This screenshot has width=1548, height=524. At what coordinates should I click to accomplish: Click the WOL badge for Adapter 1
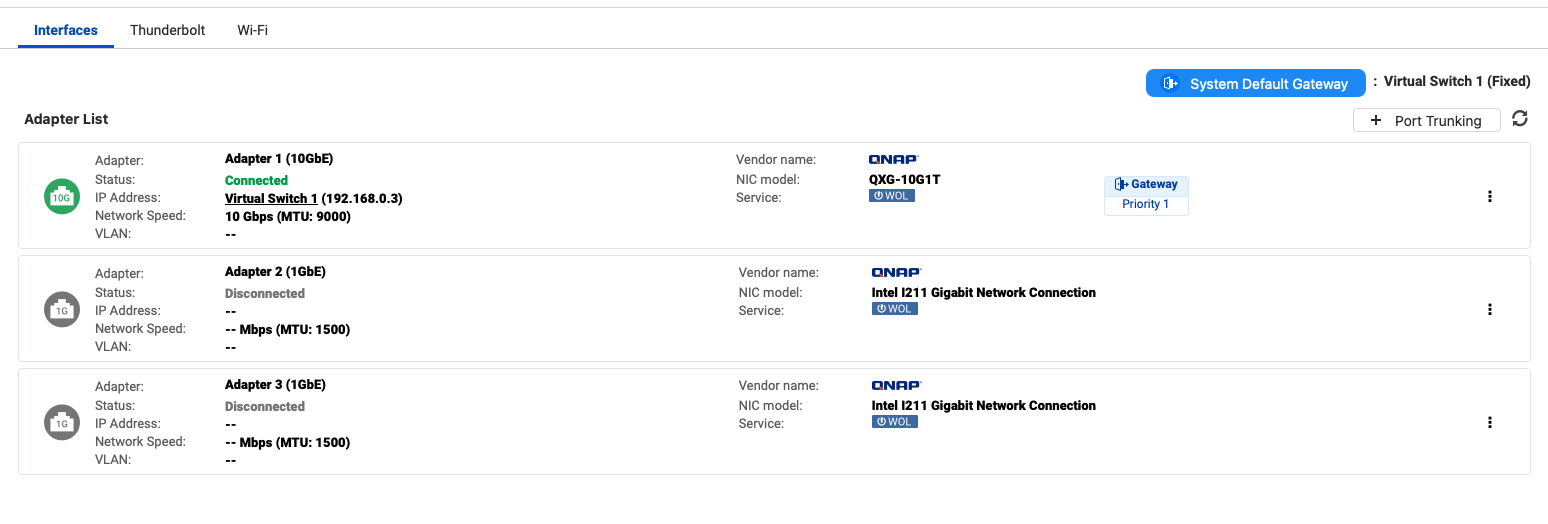click(x=892, y=196)
